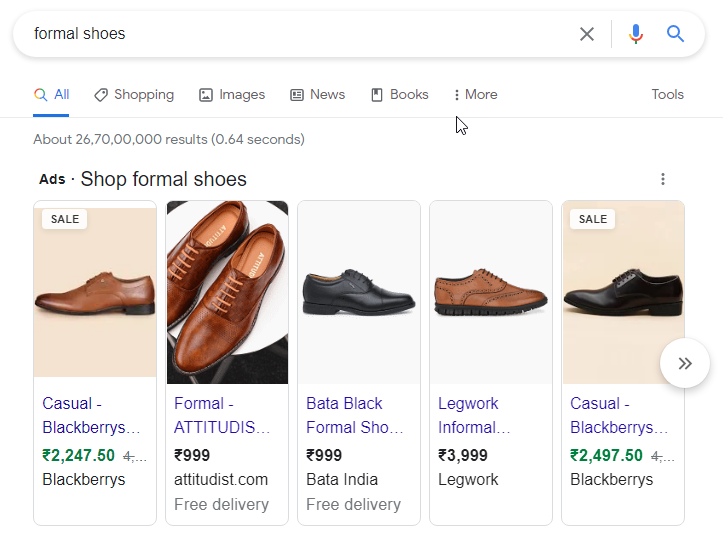Open Legwork Informal shoes link
This screenshot has width=723, height=546.
(x=474, y=415)
